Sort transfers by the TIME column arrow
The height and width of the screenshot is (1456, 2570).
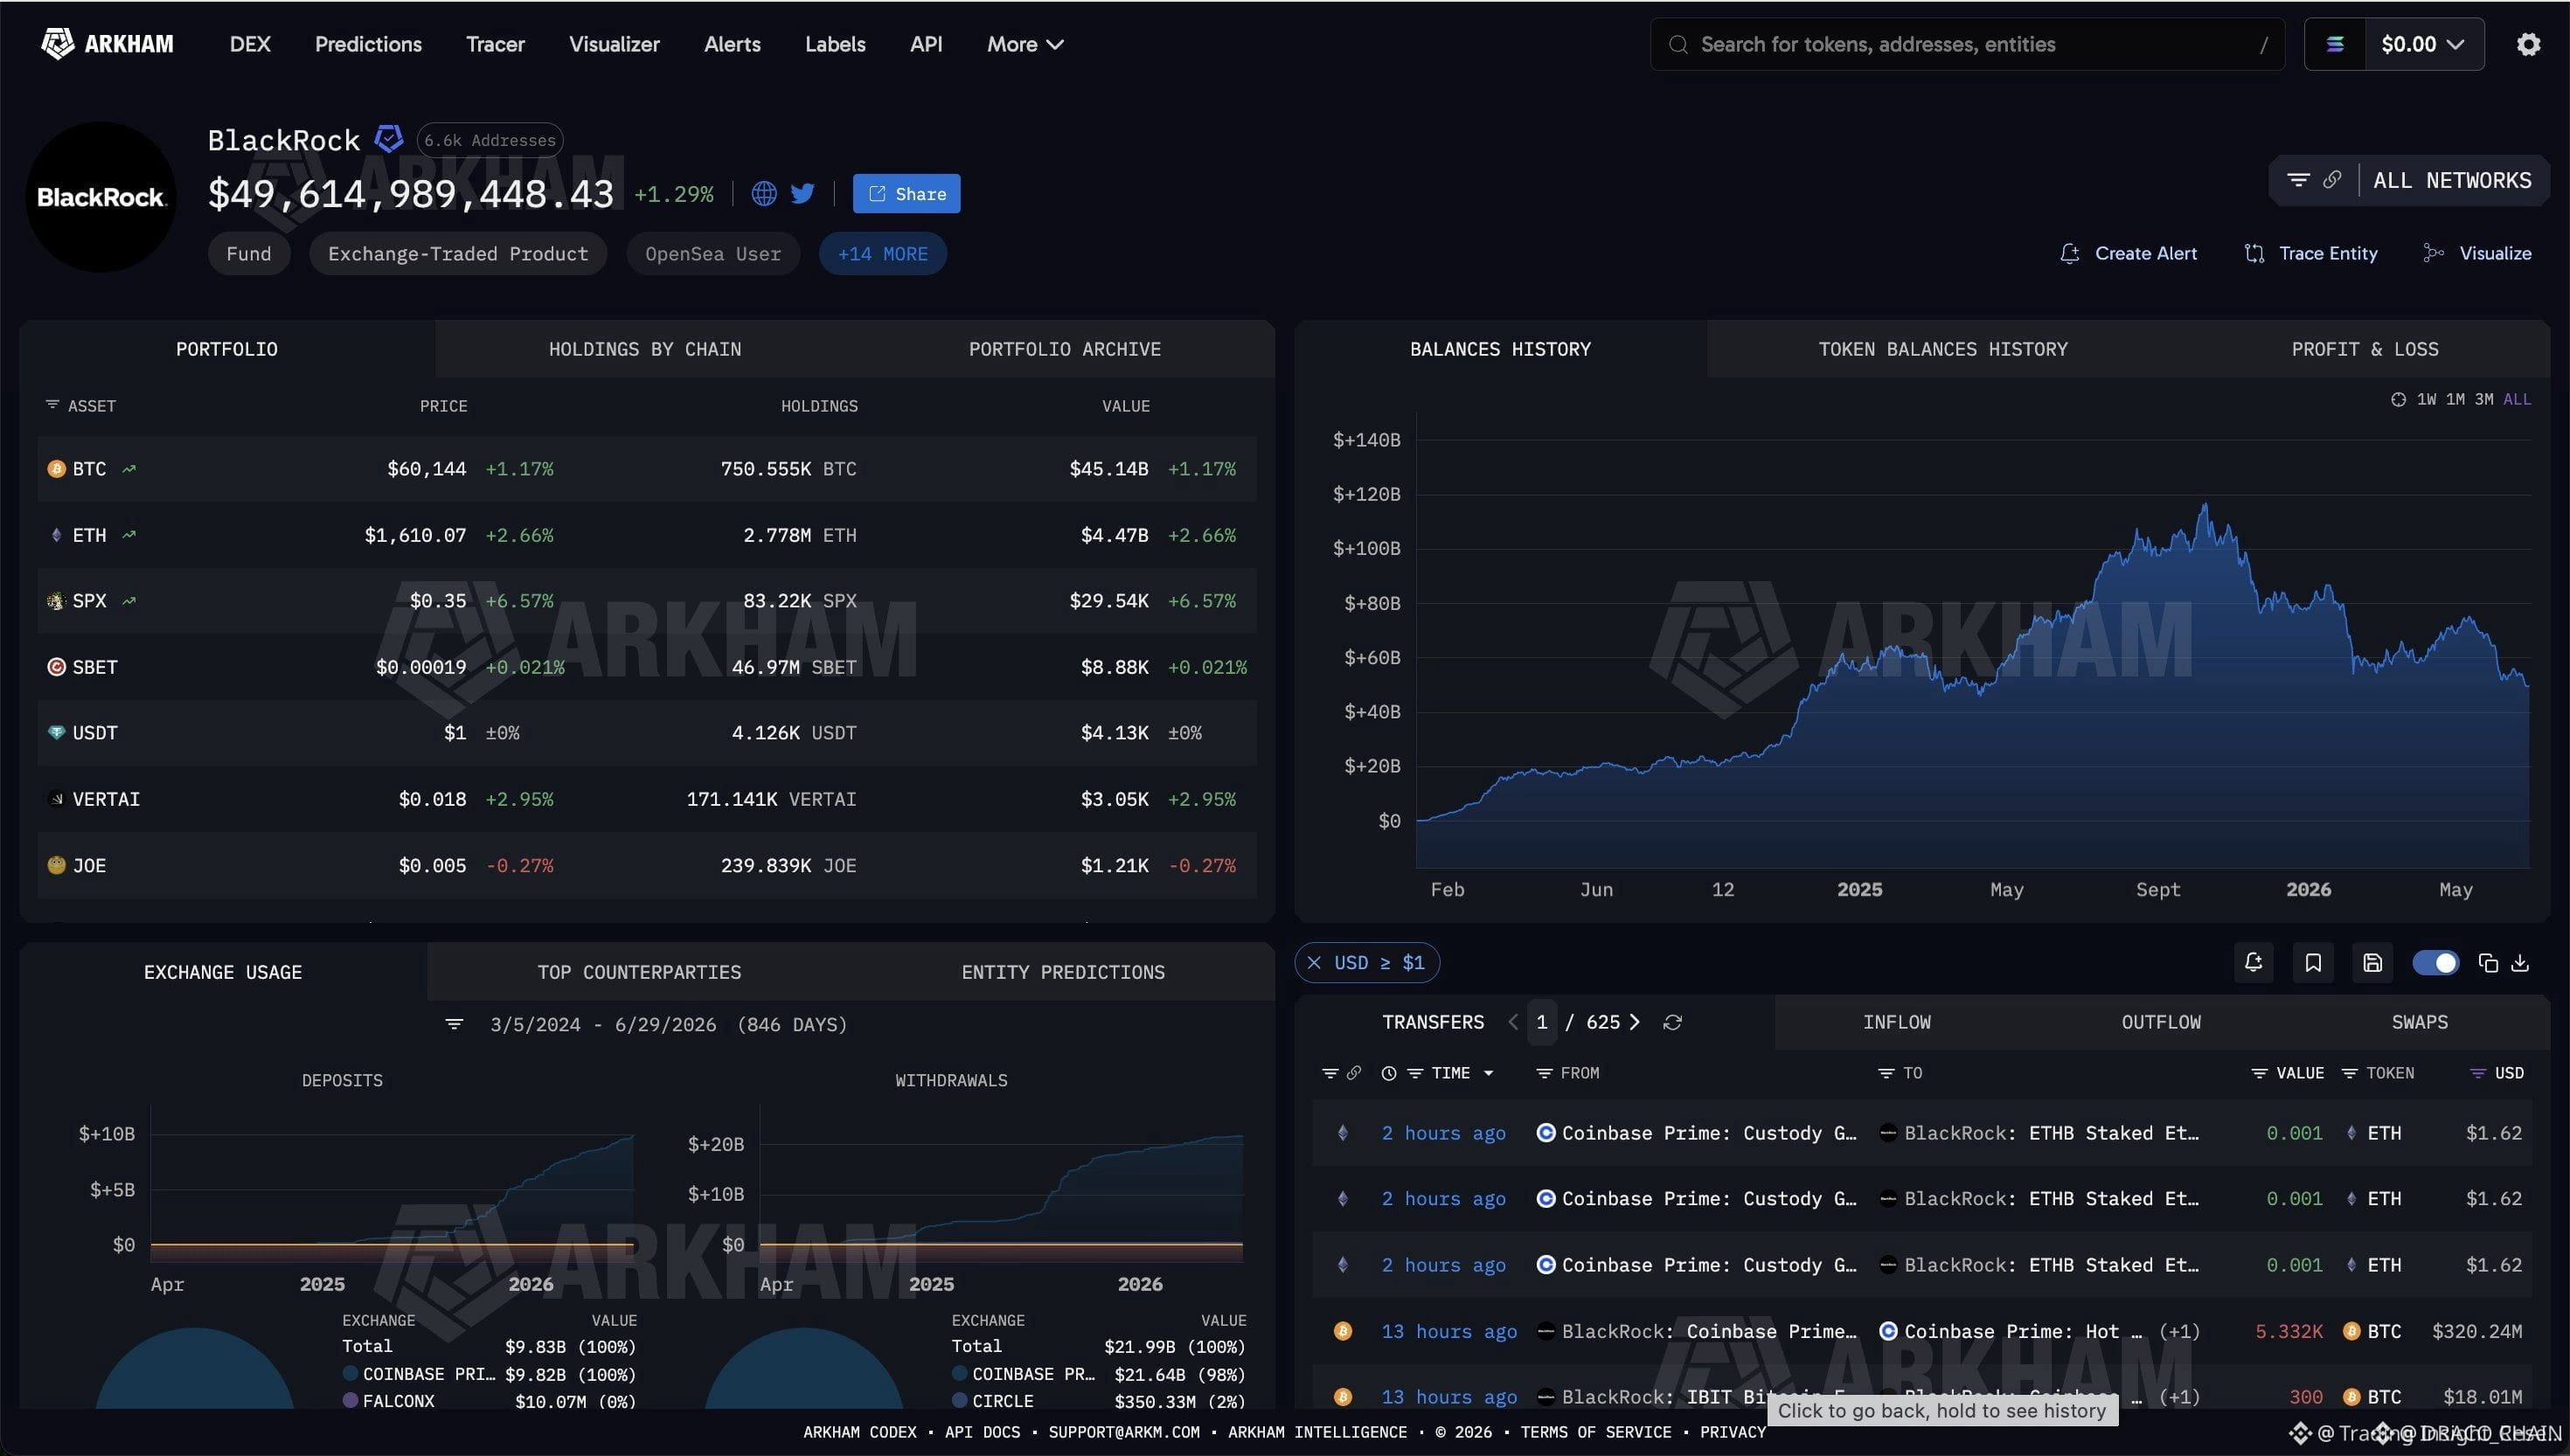point(1489,1073)
